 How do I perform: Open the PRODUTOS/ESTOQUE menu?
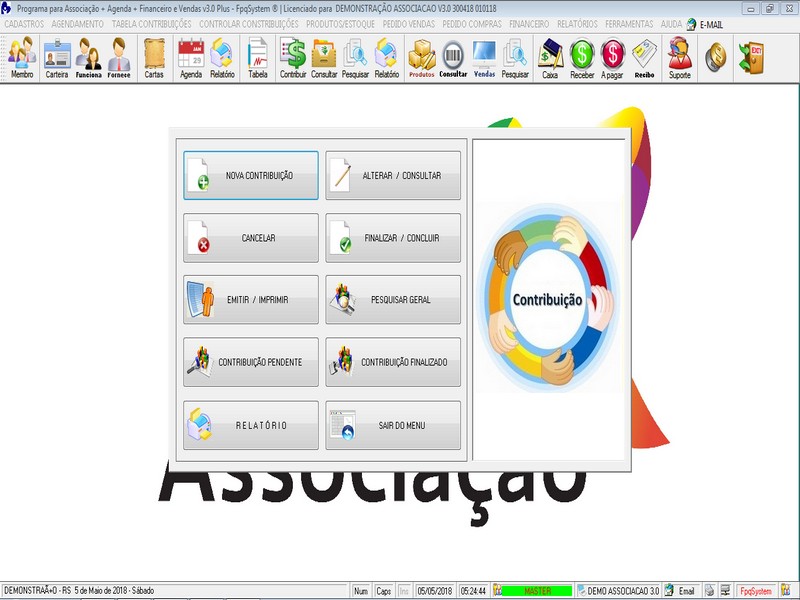point(340,24)
